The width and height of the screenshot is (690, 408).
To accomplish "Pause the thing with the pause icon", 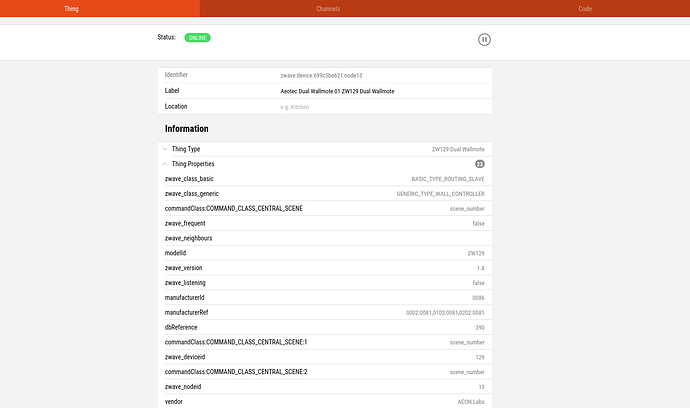I will (x=484, y=40).
